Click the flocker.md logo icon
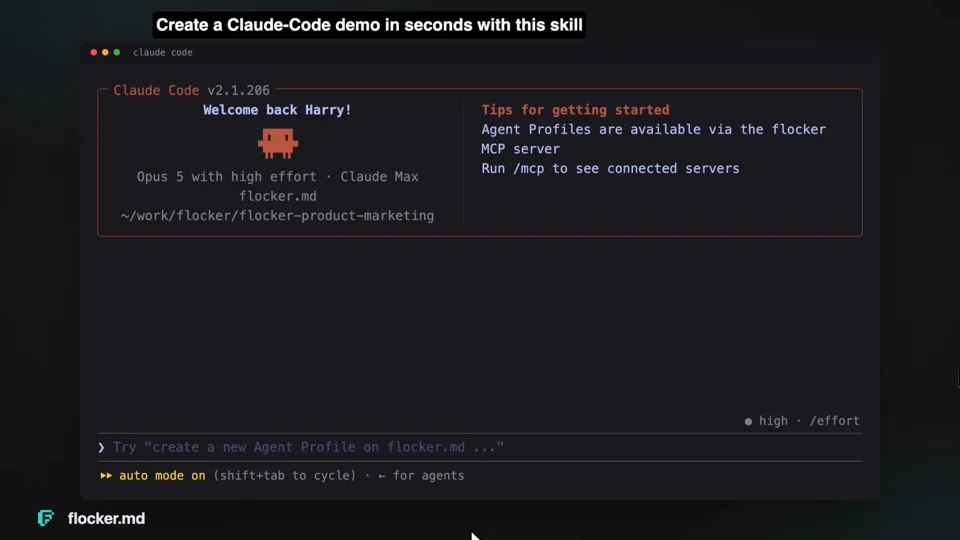Screen dimensions: 960x540 (46, 518)
